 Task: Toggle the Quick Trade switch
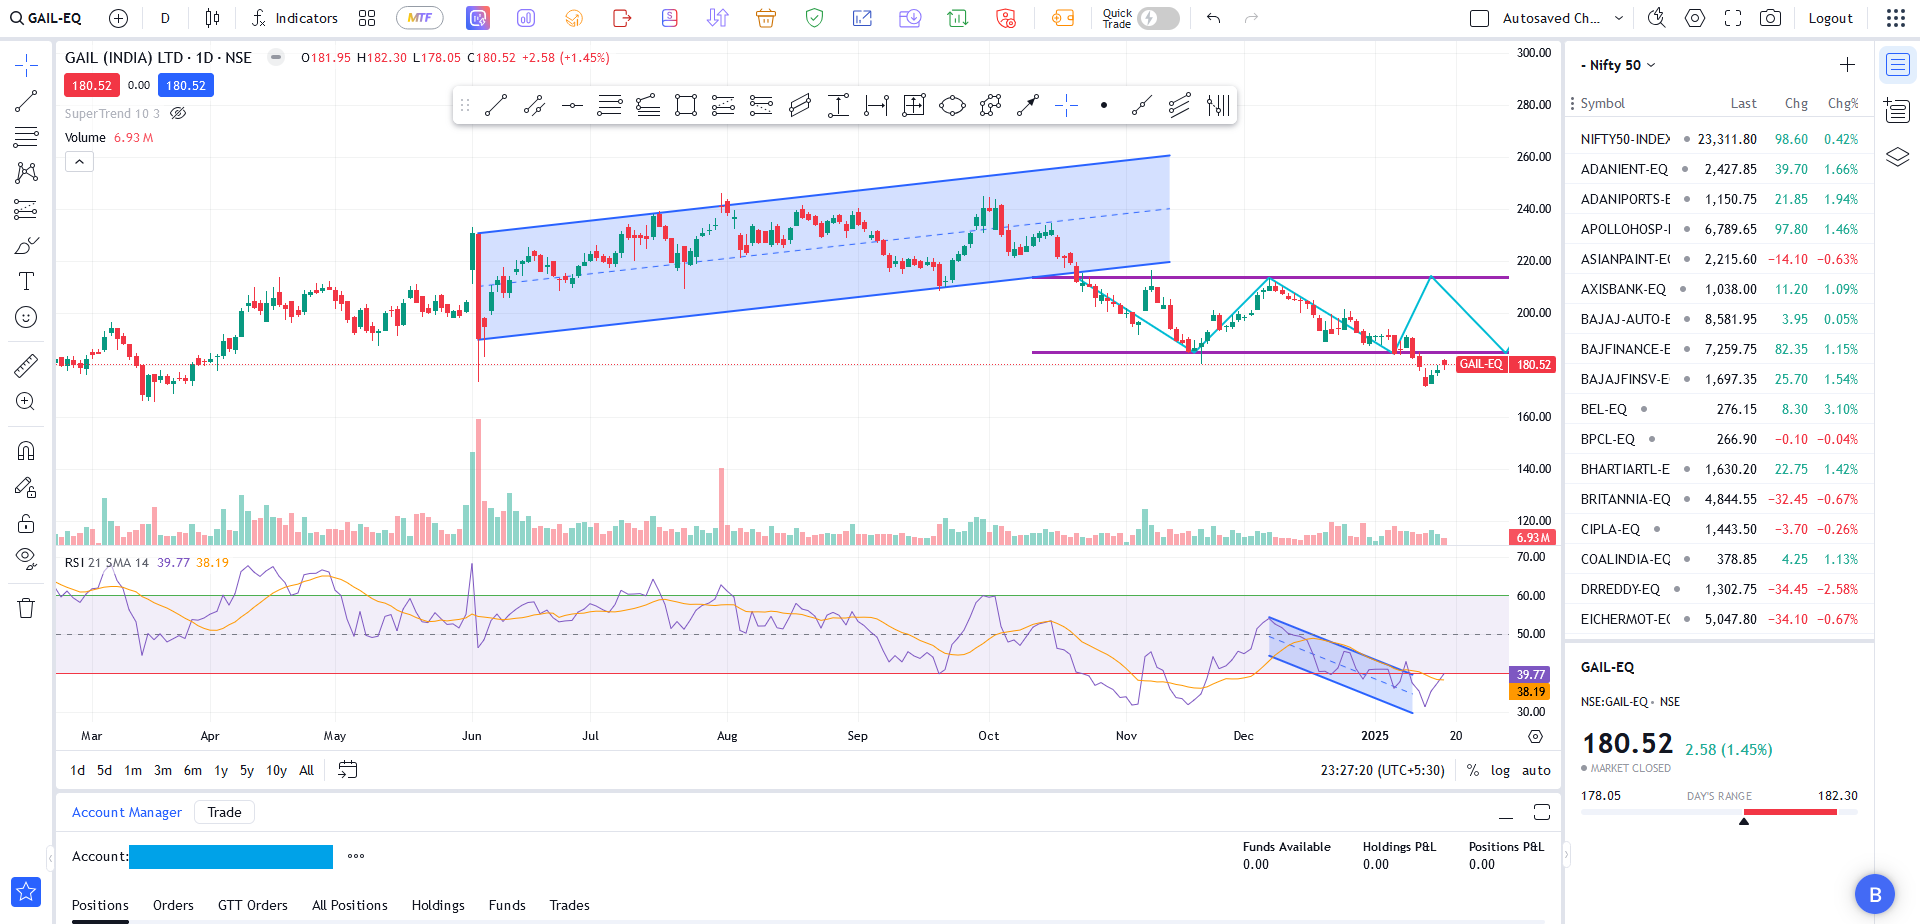(1158, 18)
